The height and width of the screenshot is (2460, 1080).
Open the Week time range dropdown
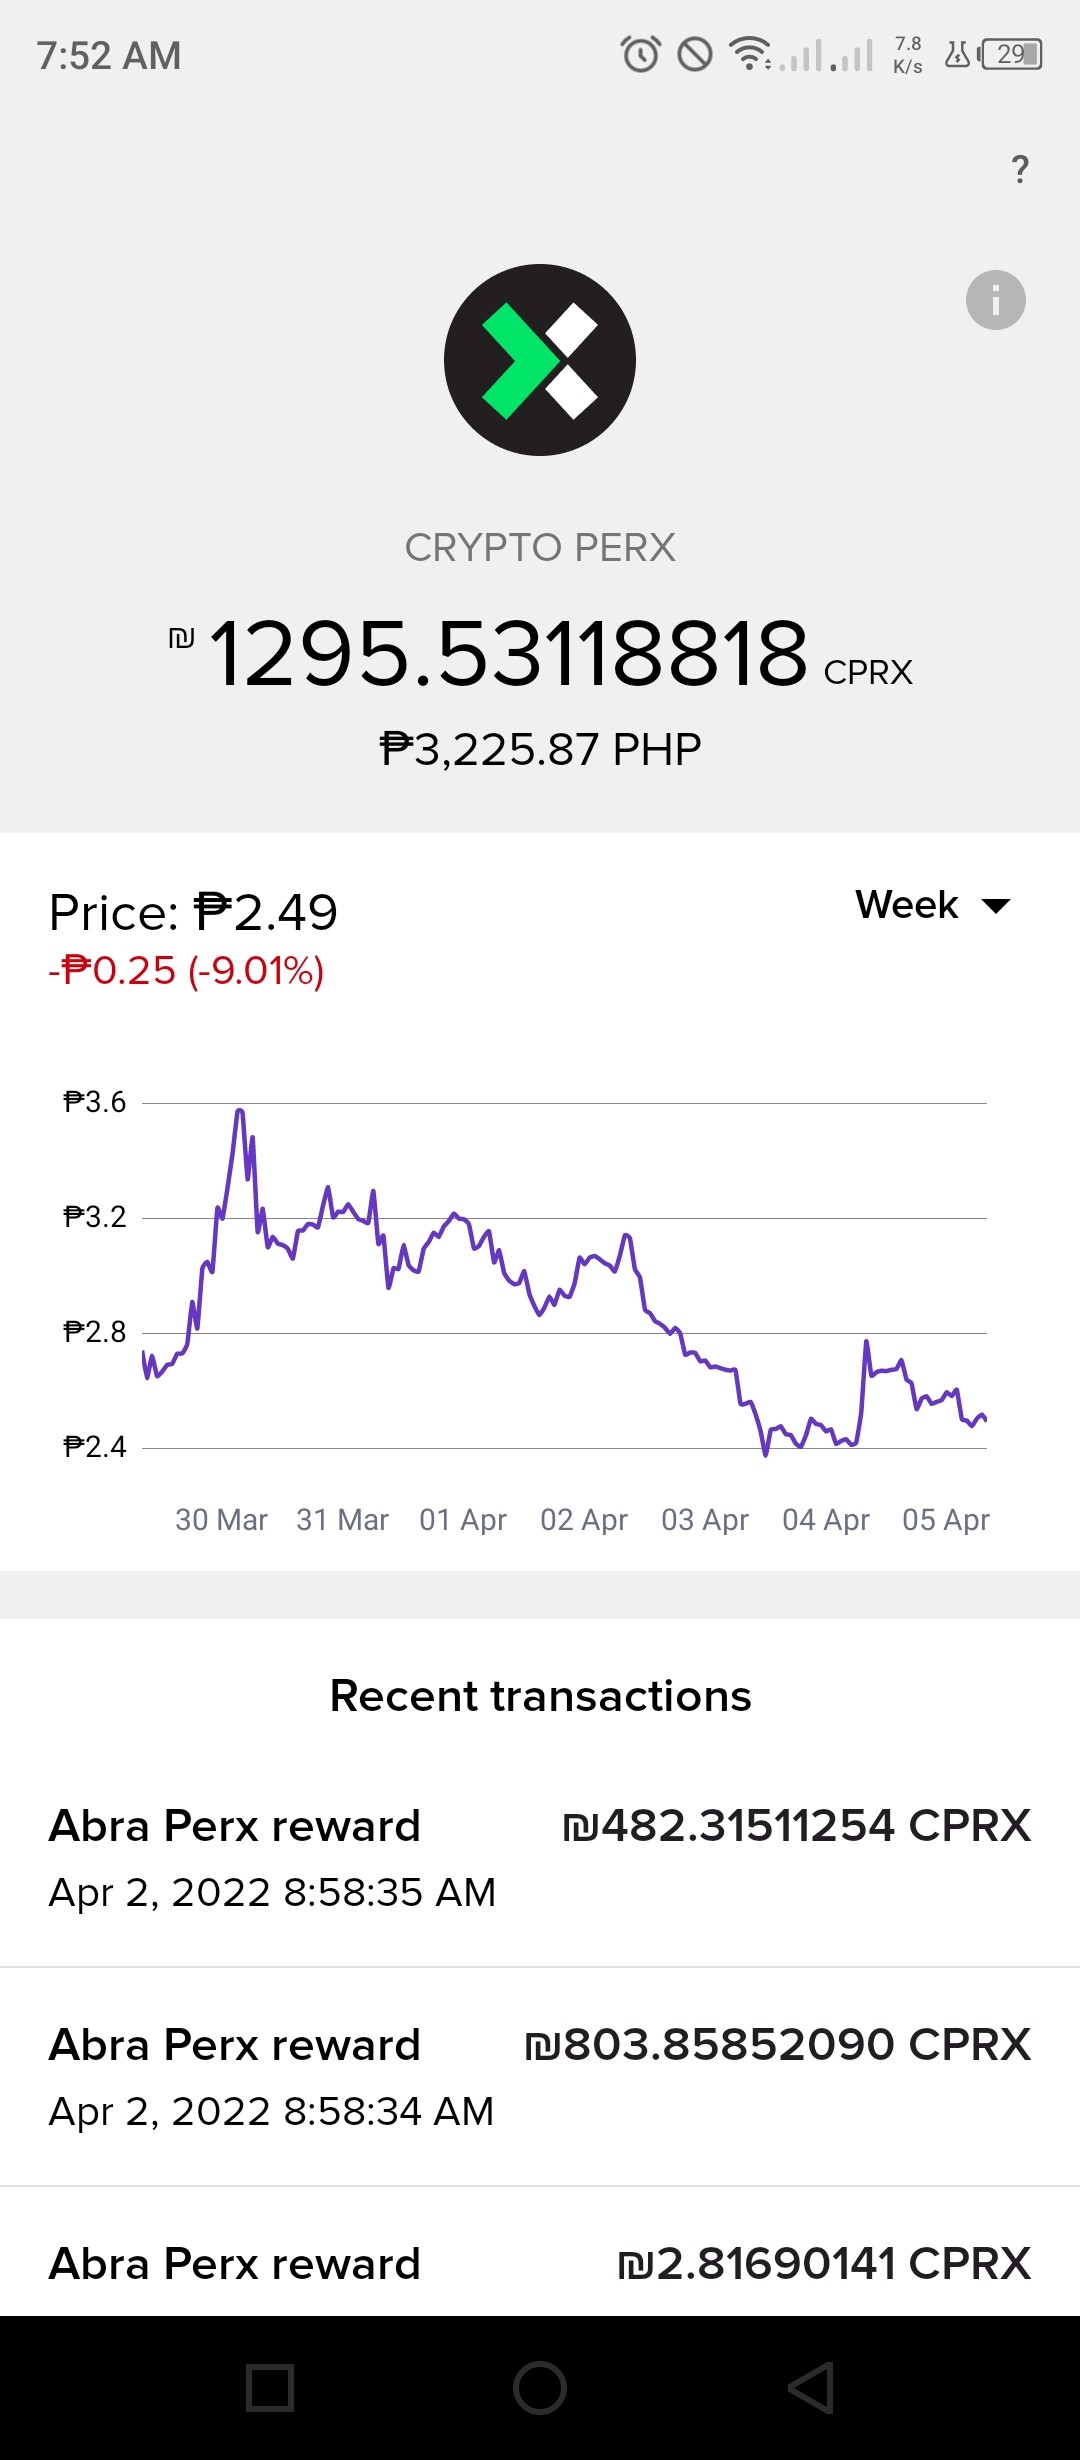click(x=933, y=905)
